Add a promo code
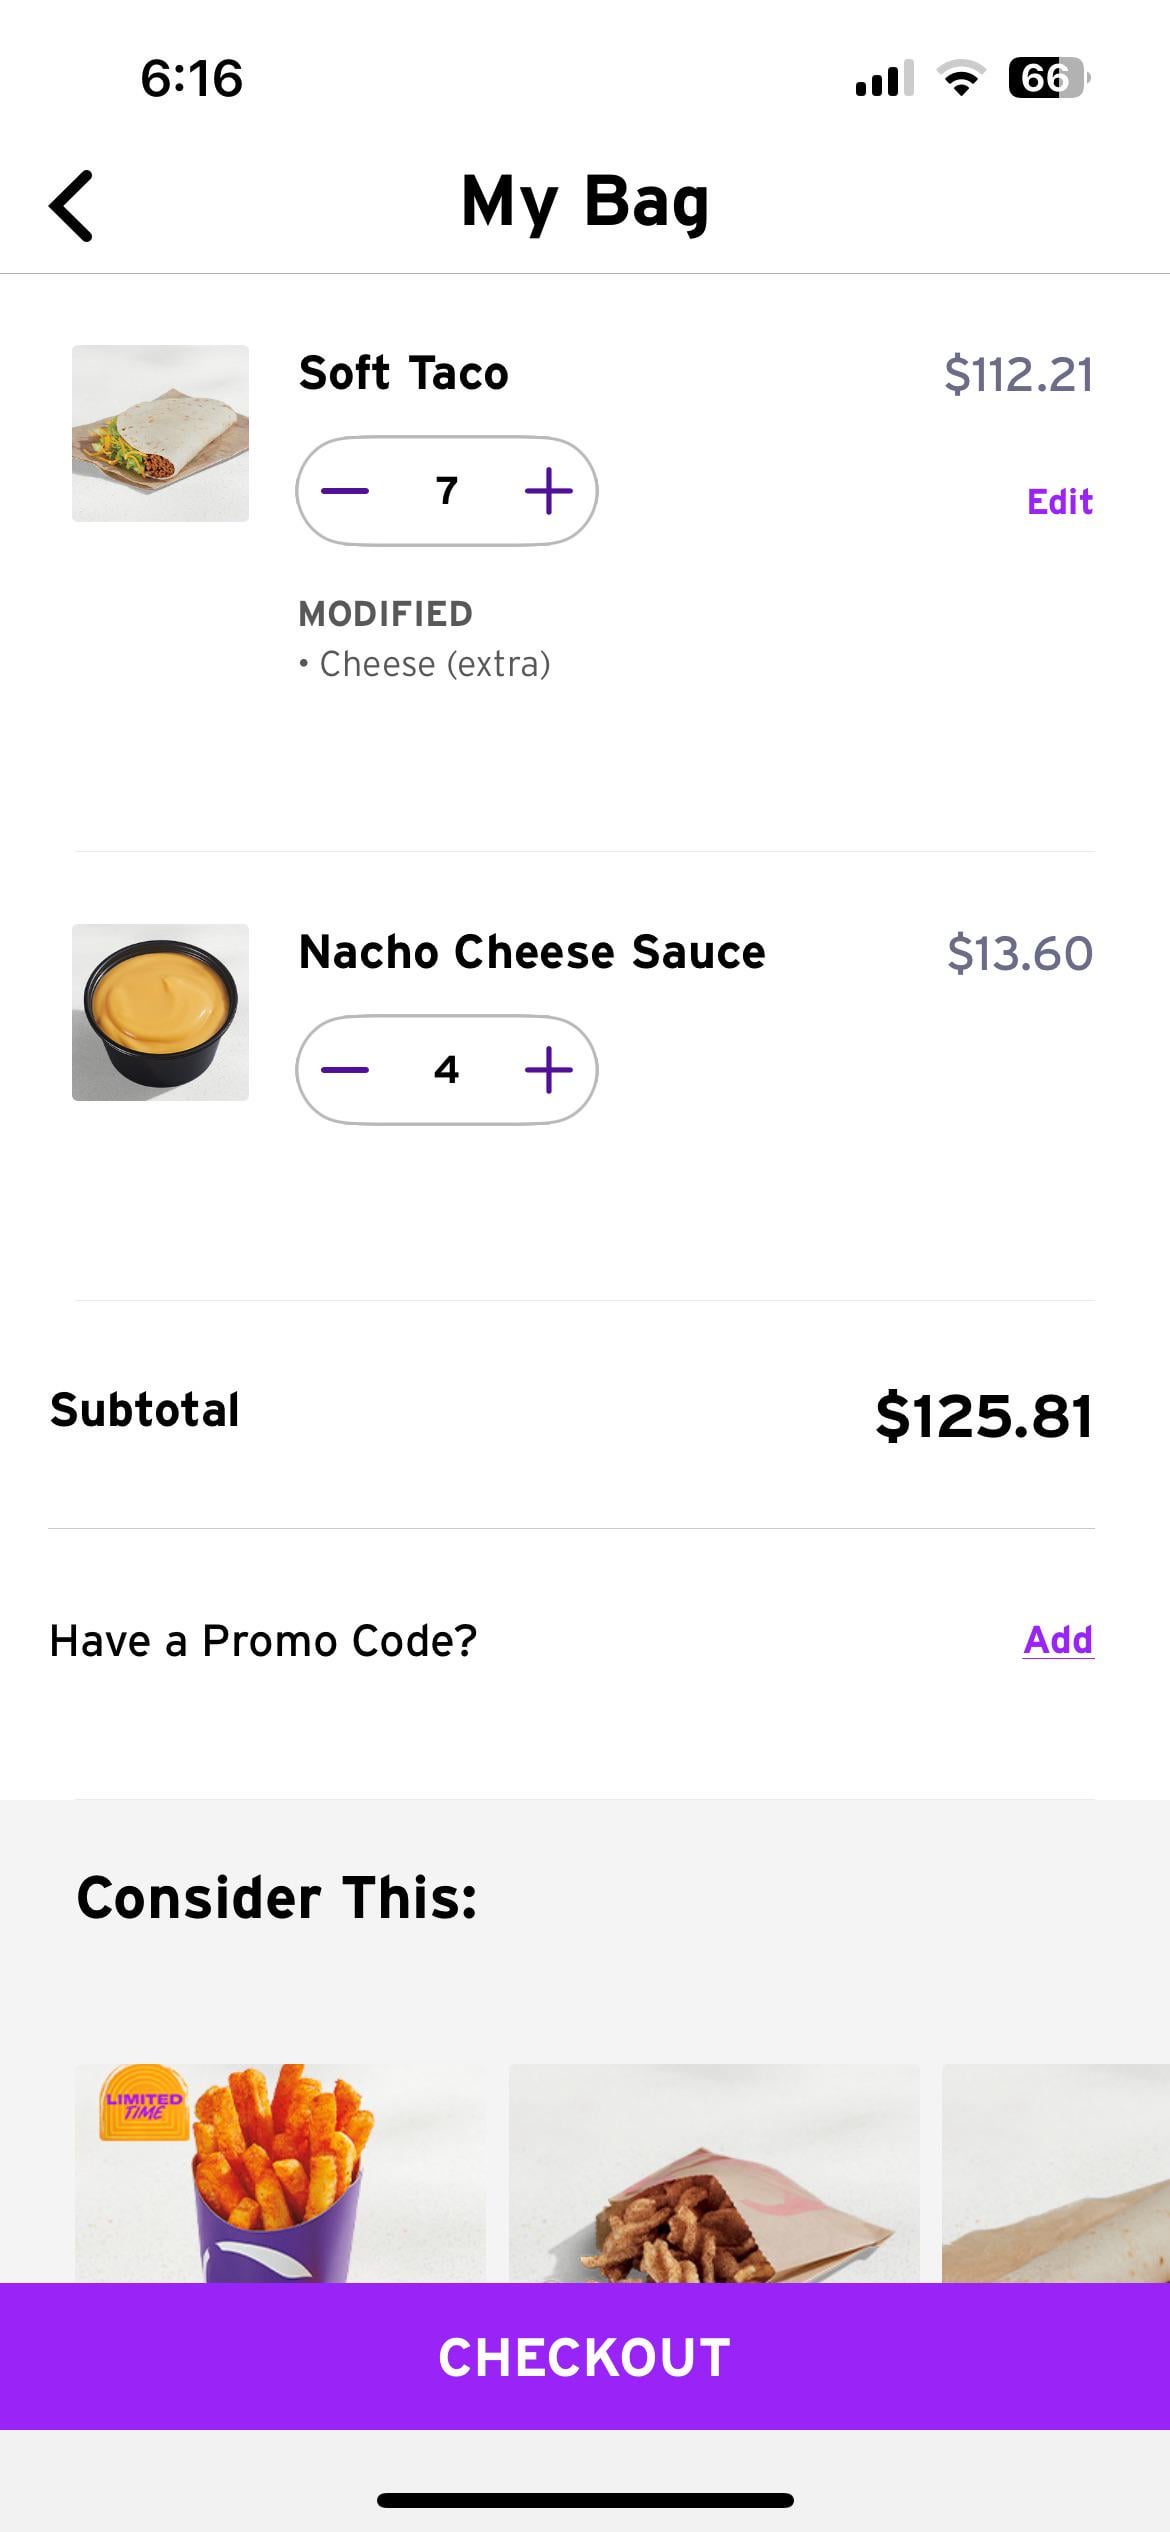Screen dimensions: 1170x2532 pos(1058,1640)
